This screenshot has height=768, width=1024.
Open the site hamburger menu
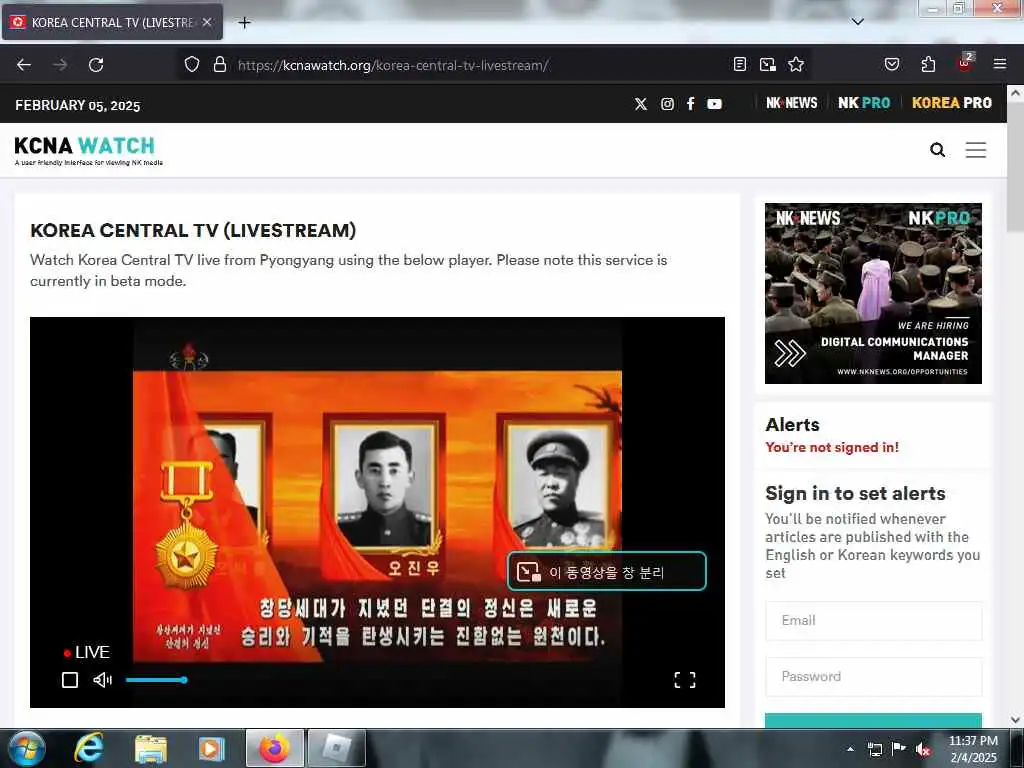click(x=976, y=150)
